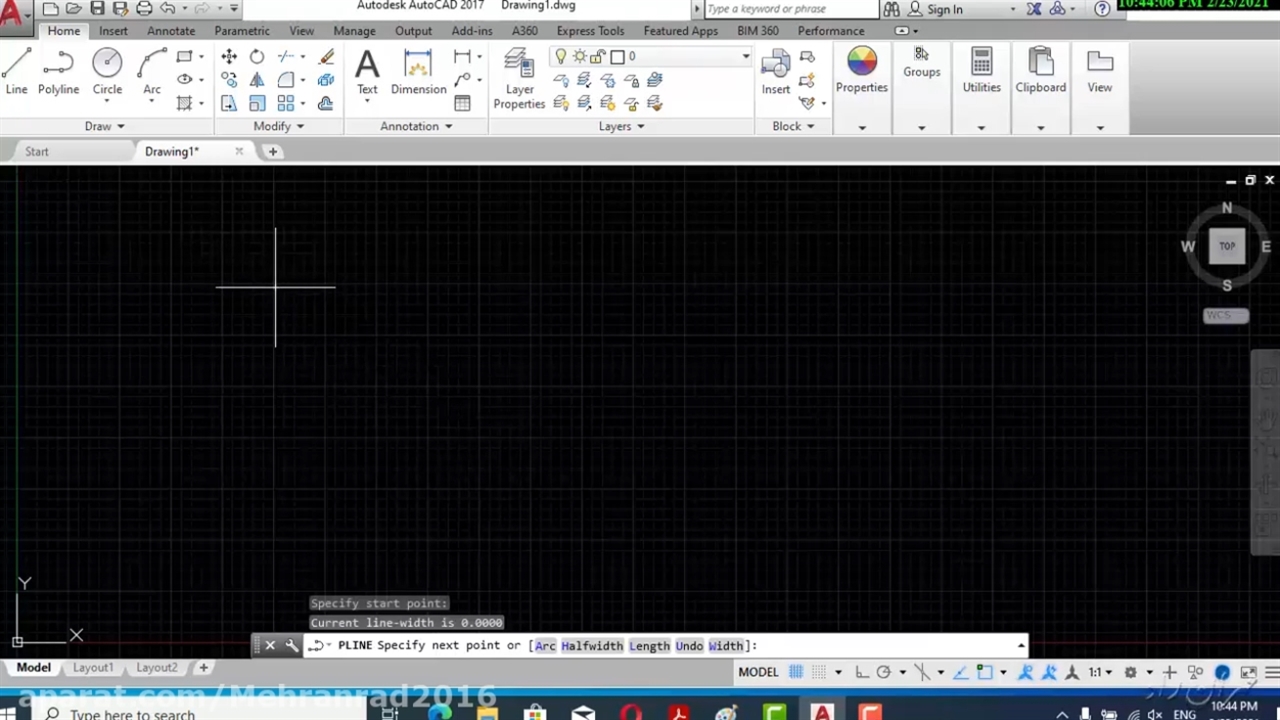Select the Text annotation tool
This screenshot has width=1280, height=720.
(x=367, y=71)
